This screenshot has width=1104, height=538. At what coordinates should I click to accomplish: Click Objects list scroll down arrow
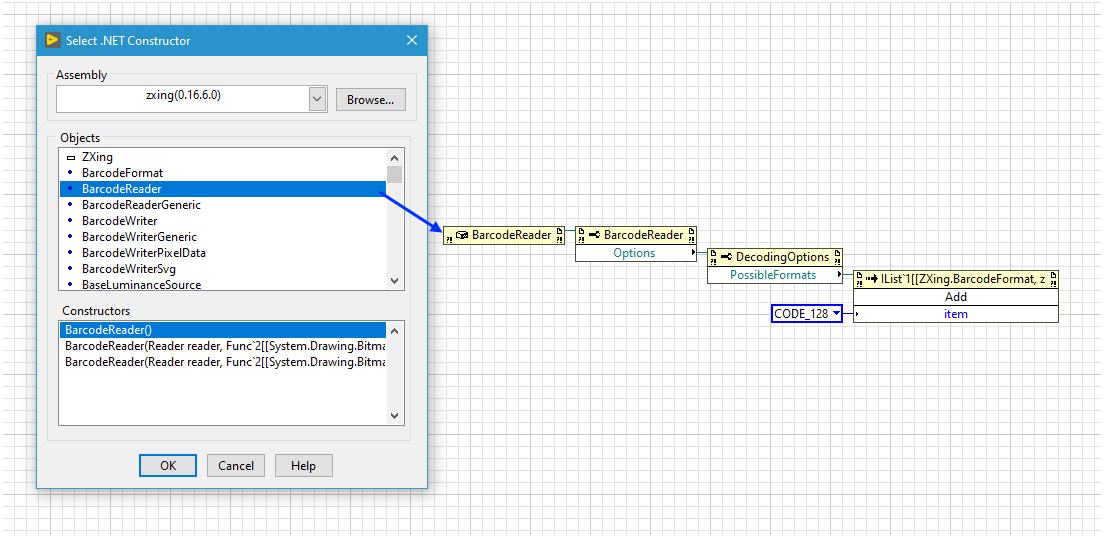[x=394, y=282]
